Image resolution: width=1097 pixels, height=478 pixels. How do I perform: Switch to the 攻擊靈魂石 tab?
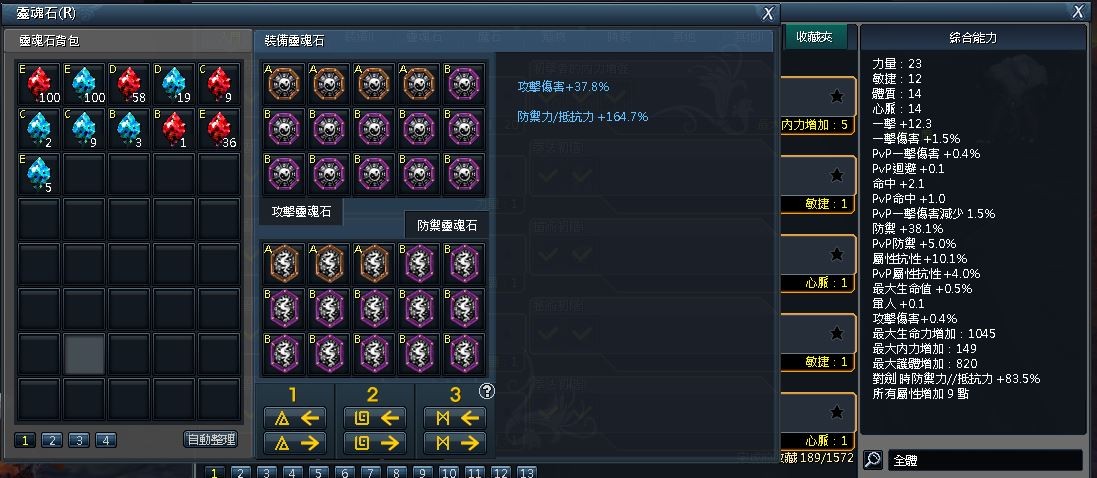coord(301,211)
